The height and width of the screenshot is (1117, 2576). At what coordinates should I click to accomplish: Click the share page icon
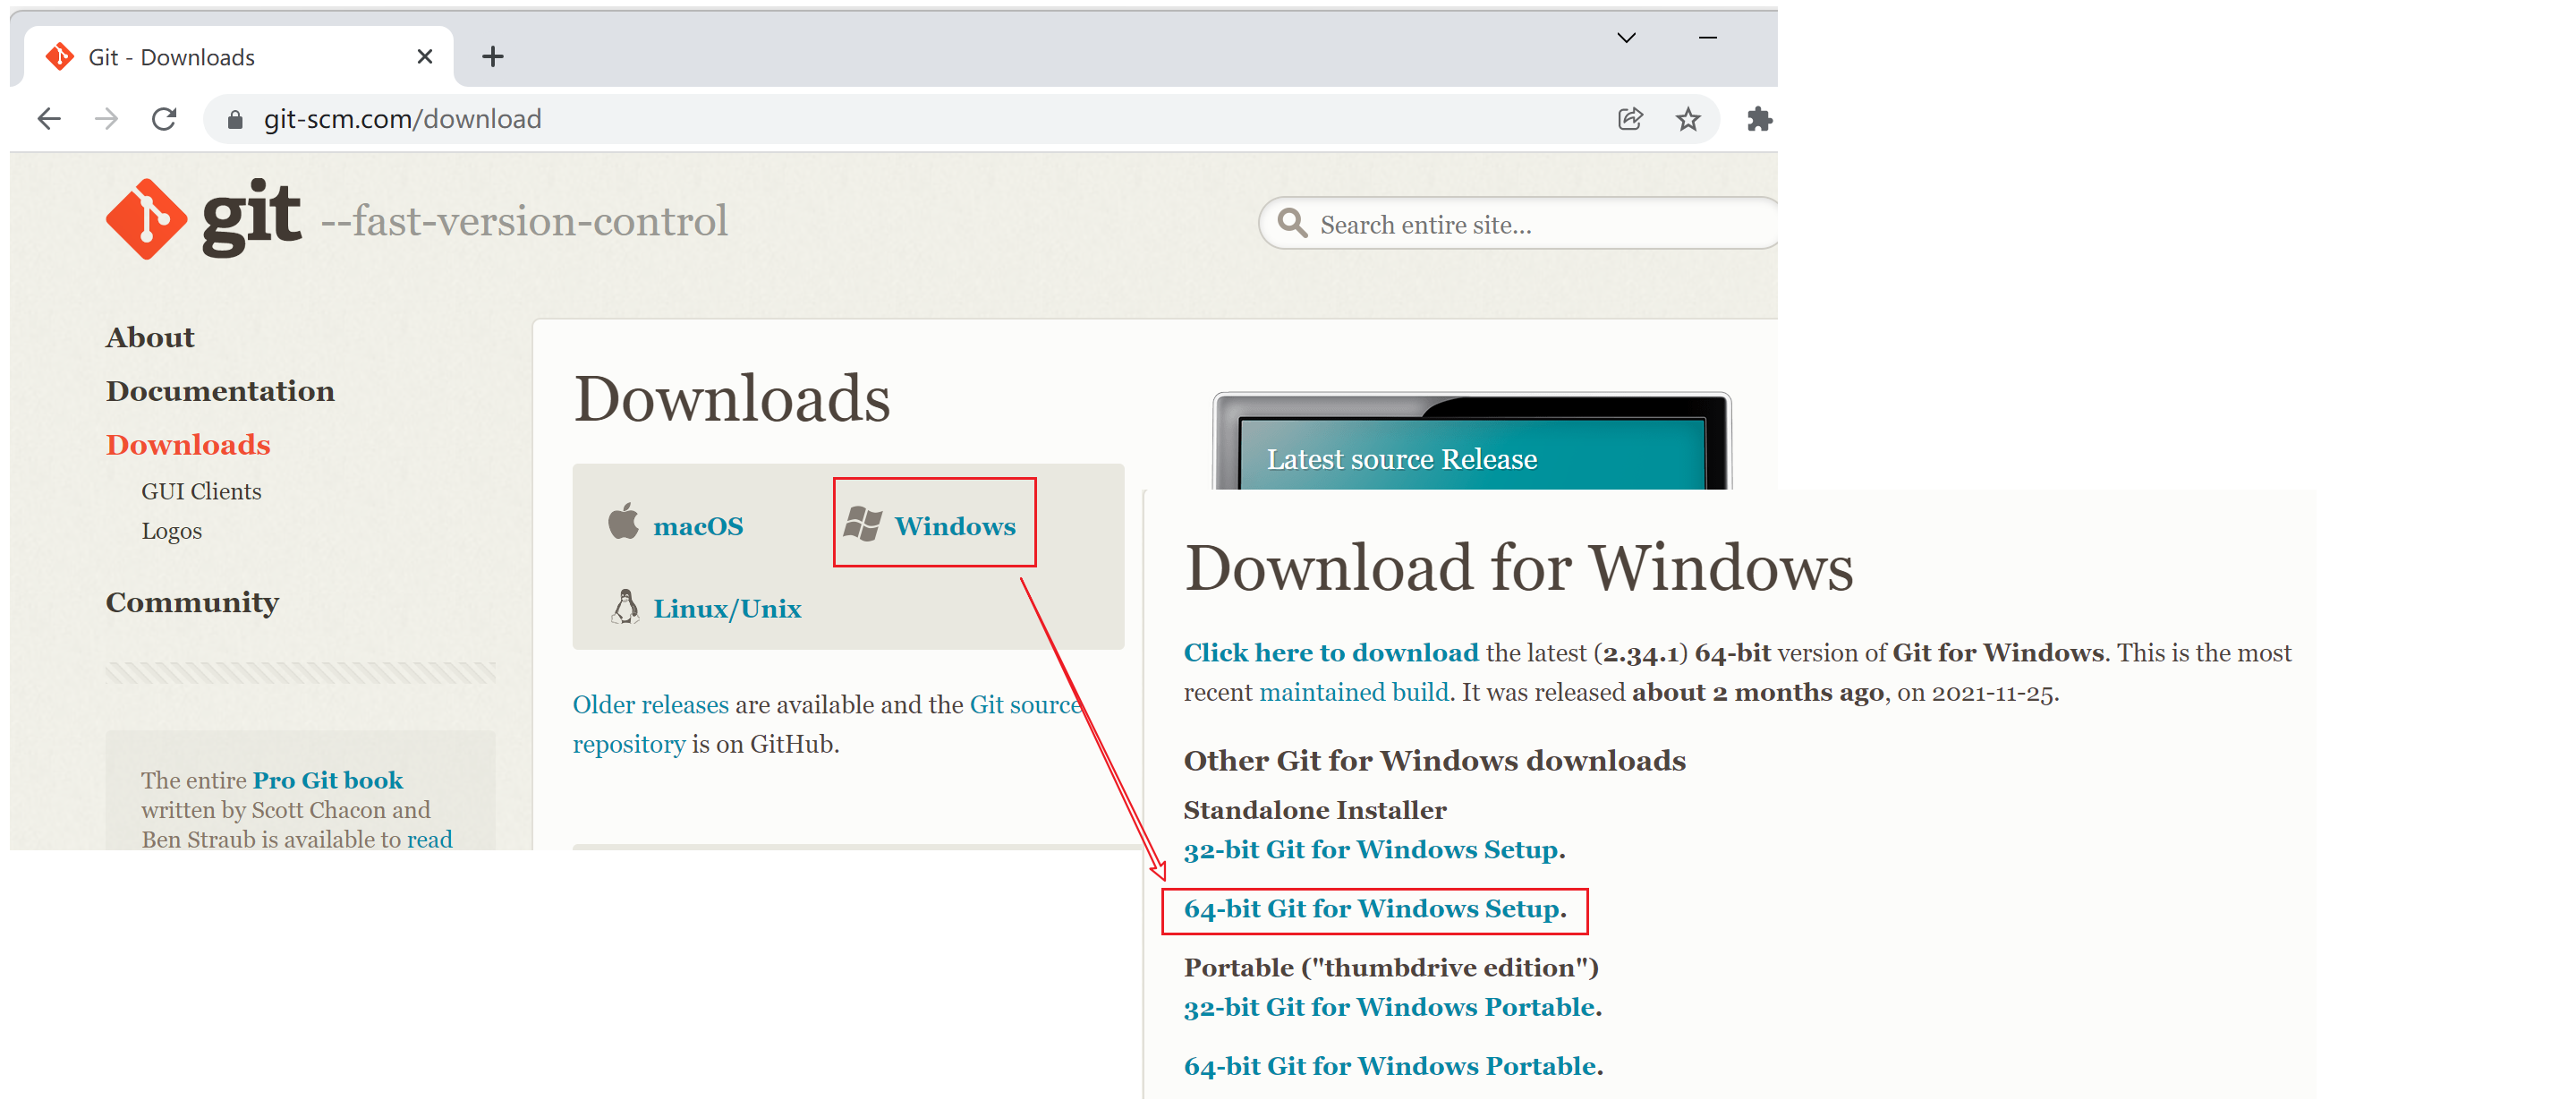[1630, 119]
